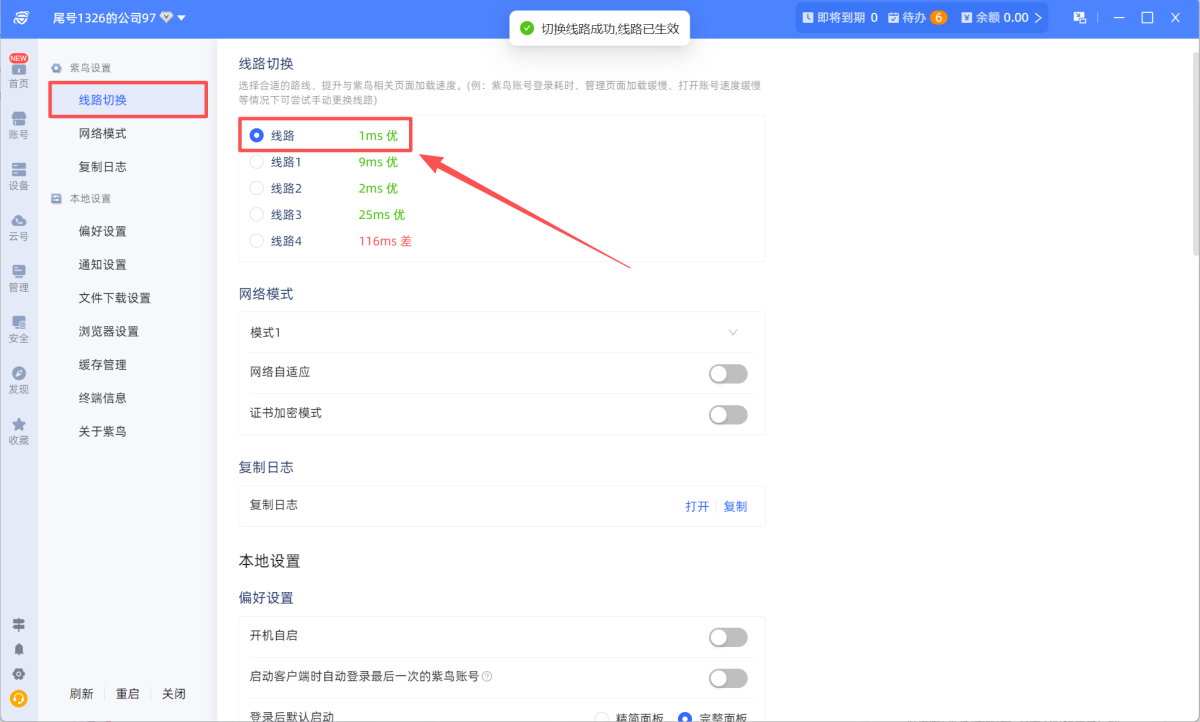Open the 云号 cloud section
1200x722 pixels.
click(18, 227)
